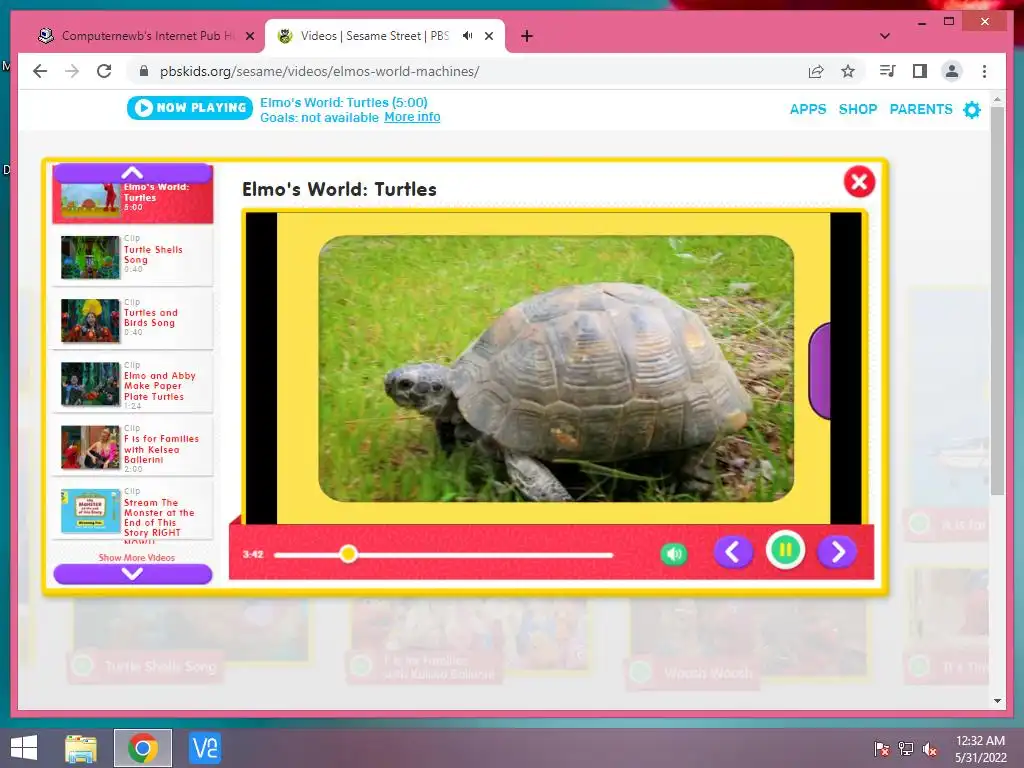
Task: Close the video player overlay
Action: coord(859,182)
